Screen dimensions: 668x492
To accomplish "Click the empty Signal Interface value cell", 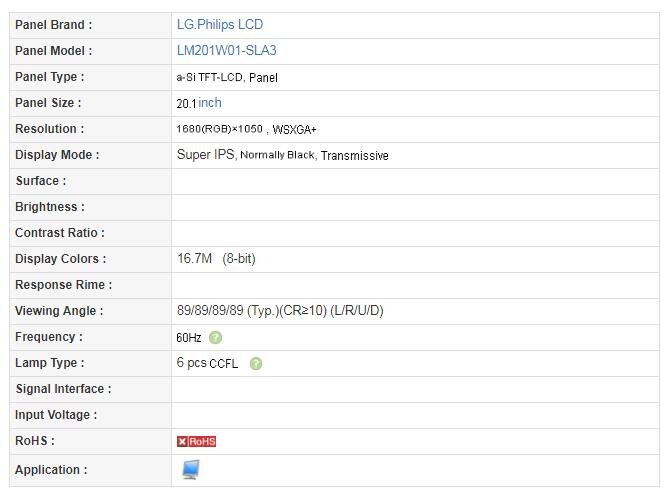I will pyautogui.click(x=415, y=389).
